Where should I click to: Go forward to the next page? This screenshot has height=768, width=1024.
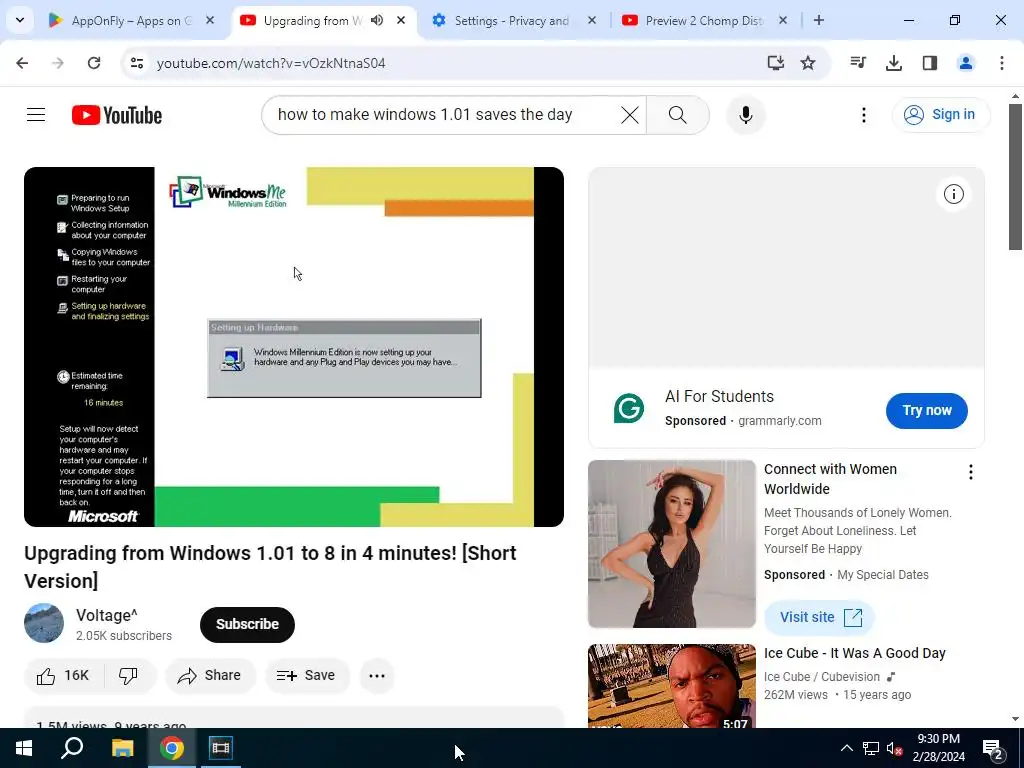pyautogui.click(x=58, y=63)
